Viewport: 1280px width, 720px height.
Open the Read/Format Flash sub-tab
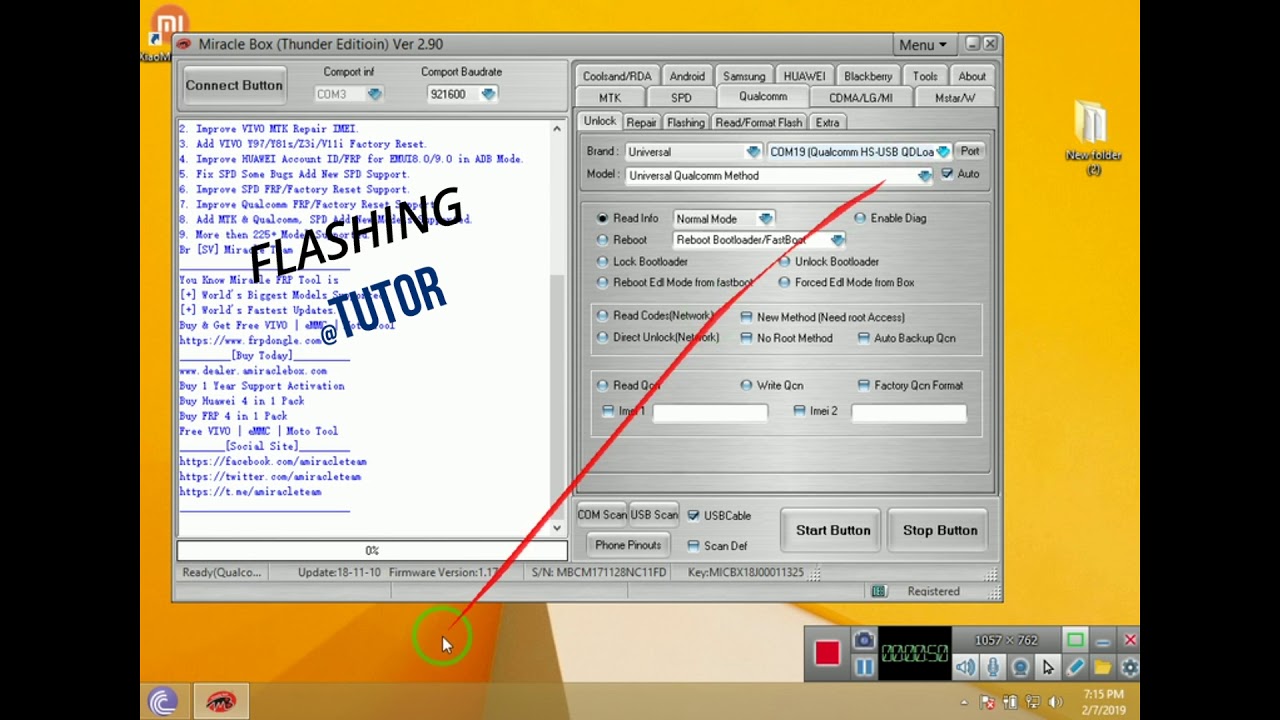759,123
